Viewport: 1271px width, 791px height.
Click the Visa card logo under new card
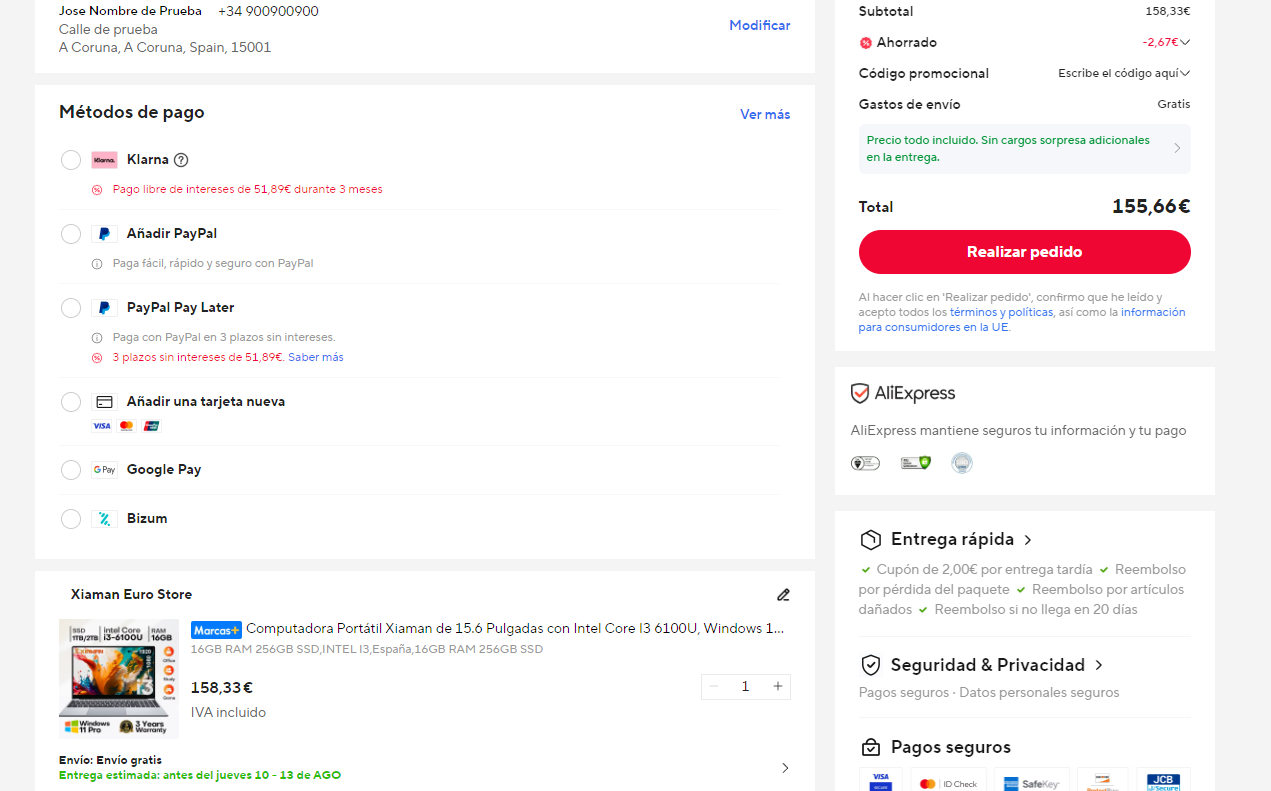pos(101,426)
